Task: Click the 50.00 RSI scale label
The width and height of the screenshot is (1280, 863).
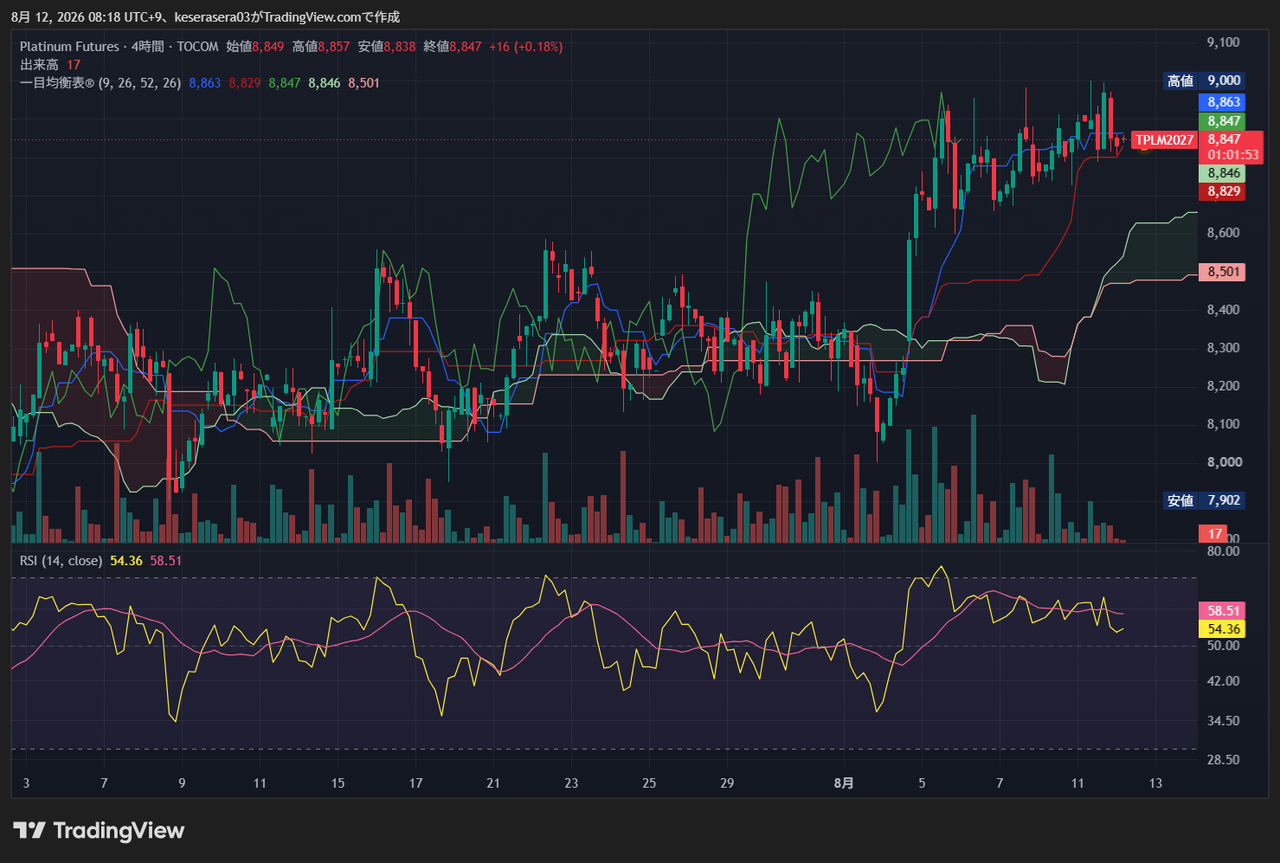Action: 1224,646
